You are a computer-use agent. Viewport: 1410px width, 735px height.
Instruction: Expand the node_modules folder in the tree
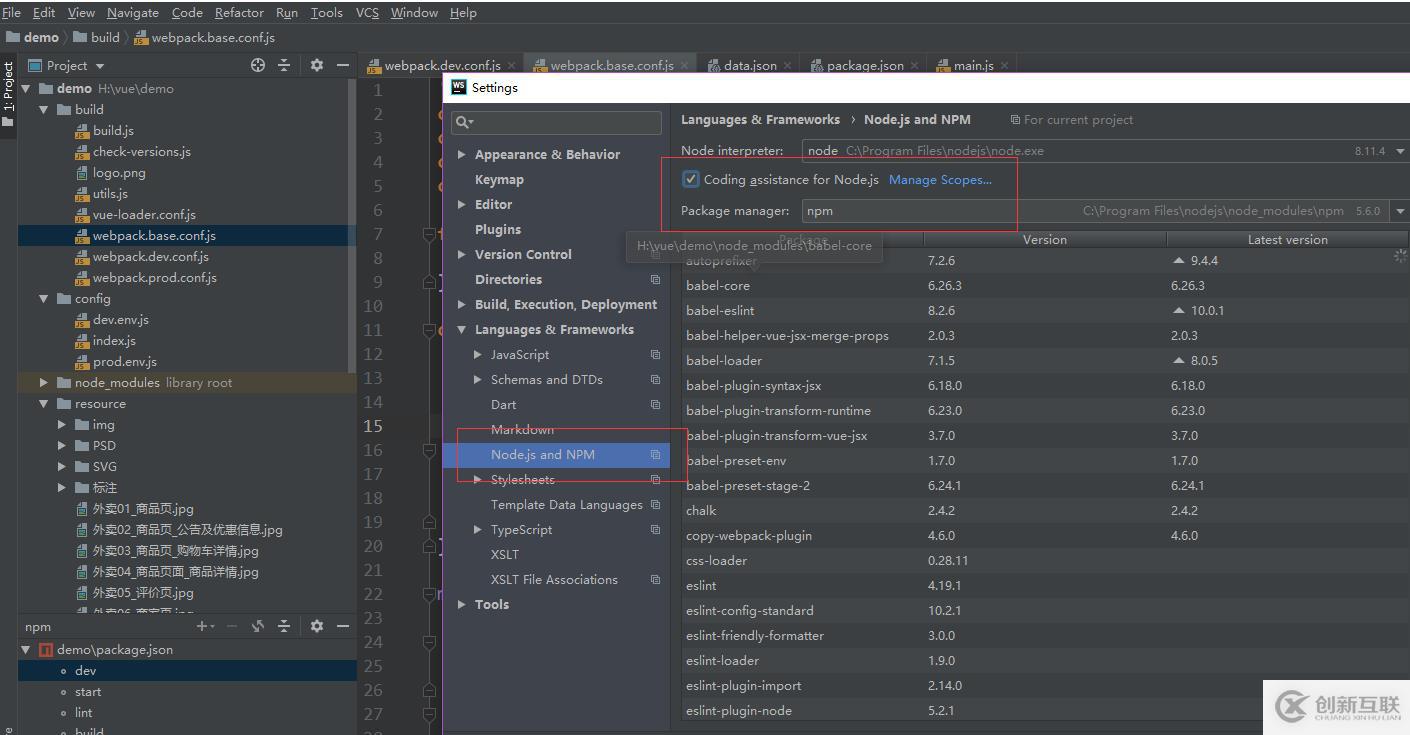[x=44, y=383]
